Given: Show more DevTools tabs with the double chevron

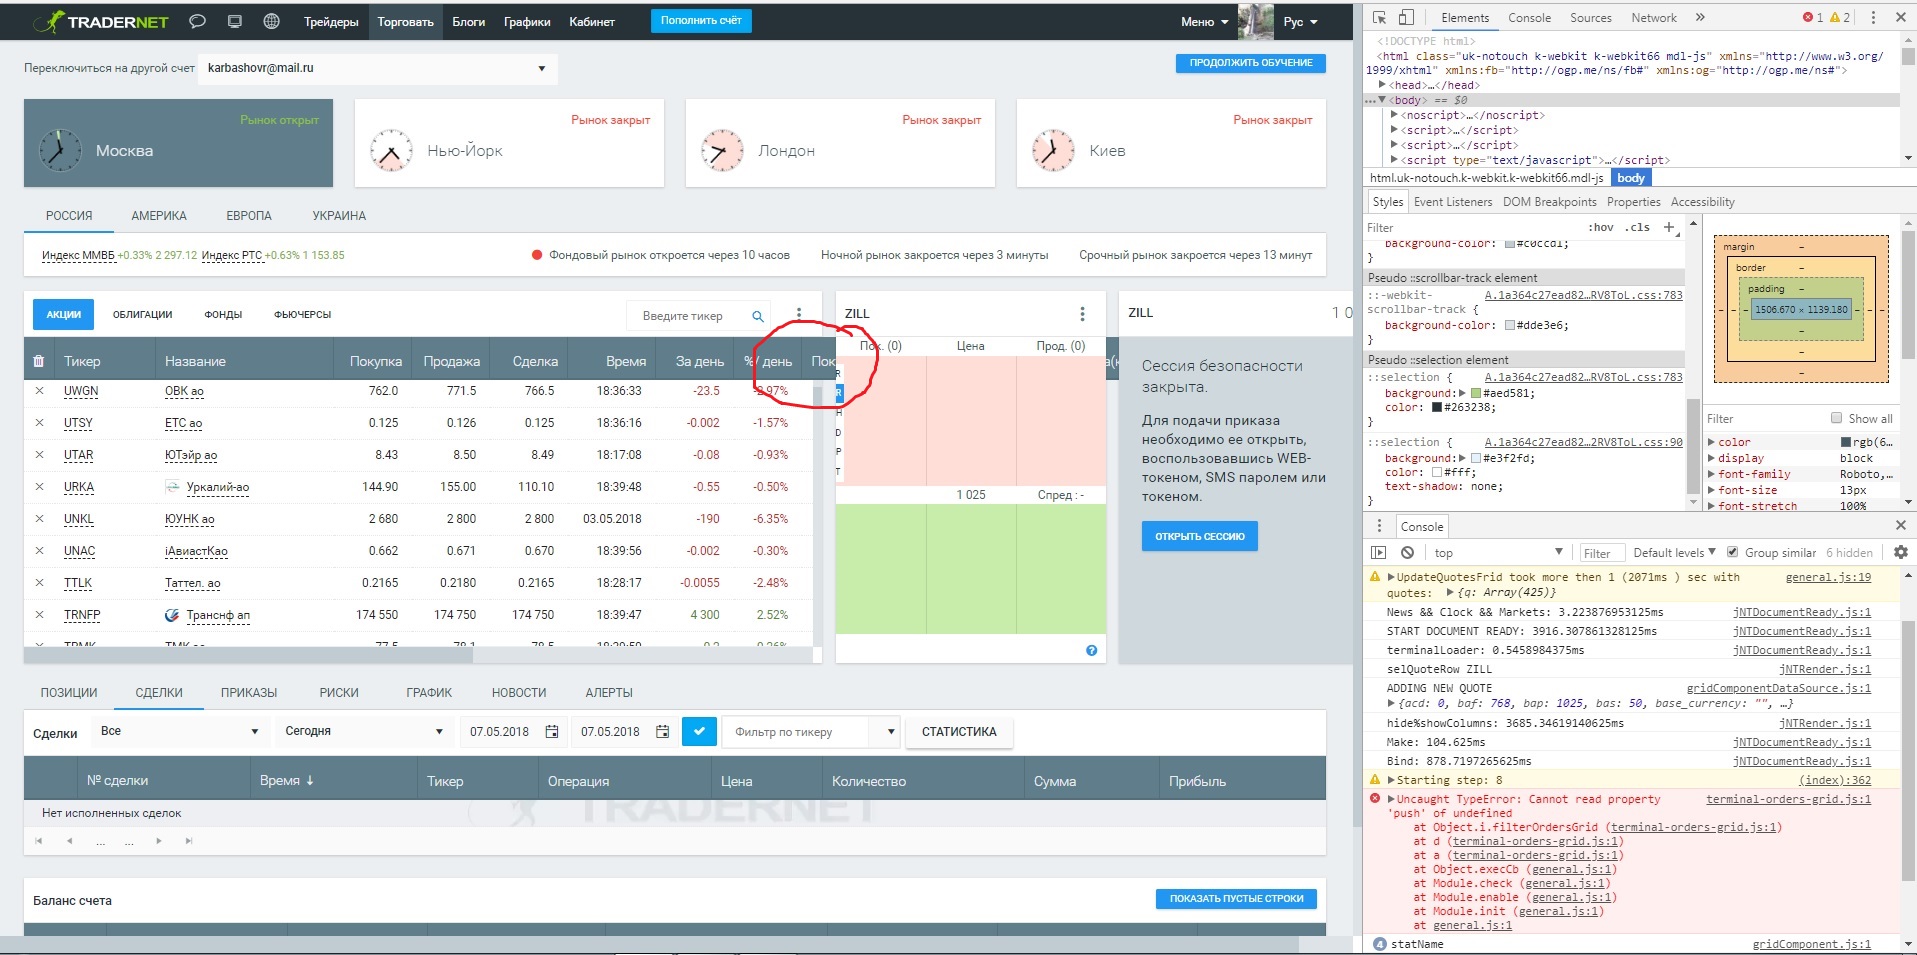Looking at the screenshot, I should coord(1700,18).
